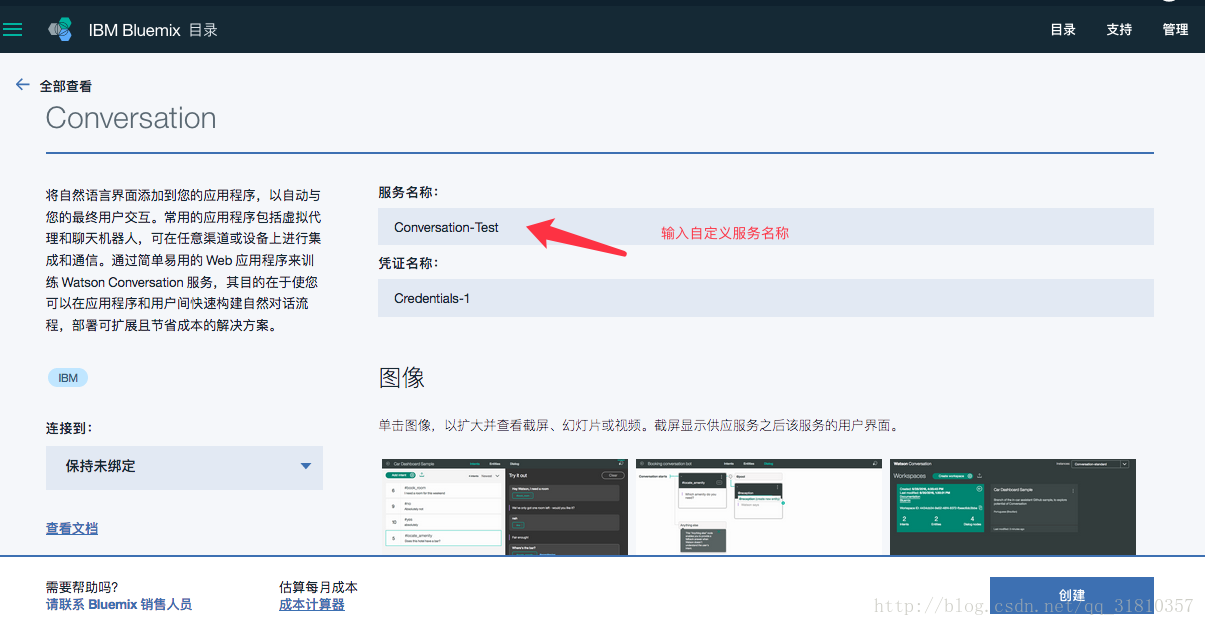Click 请联系 Bluemix 销售人员 link
The image size is (1205, 626).
119,604
